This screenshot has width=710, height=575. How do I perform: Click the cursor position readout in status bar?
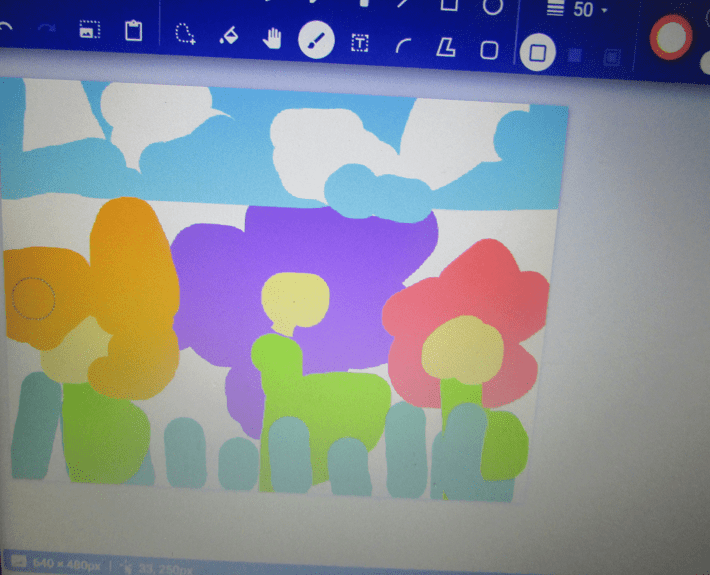coord(150,567)
